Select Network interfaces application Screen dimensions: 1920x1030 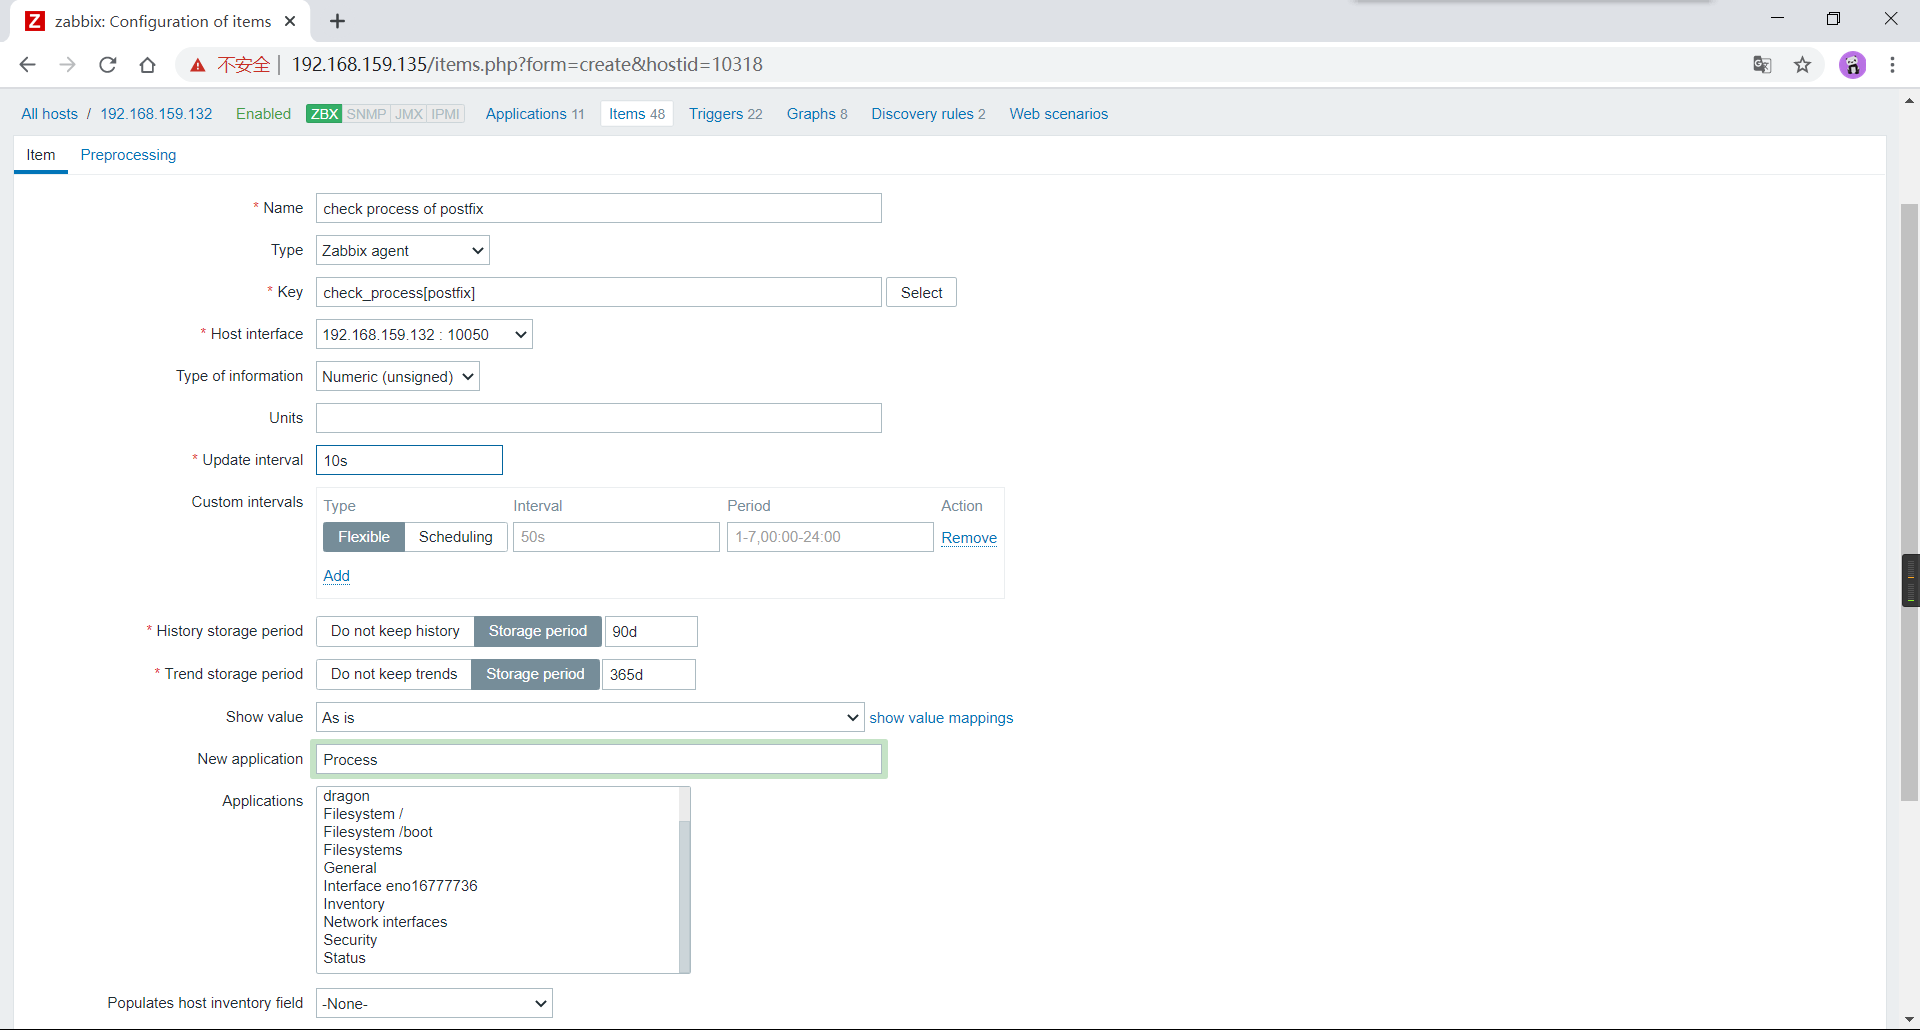tap(385, 922)
